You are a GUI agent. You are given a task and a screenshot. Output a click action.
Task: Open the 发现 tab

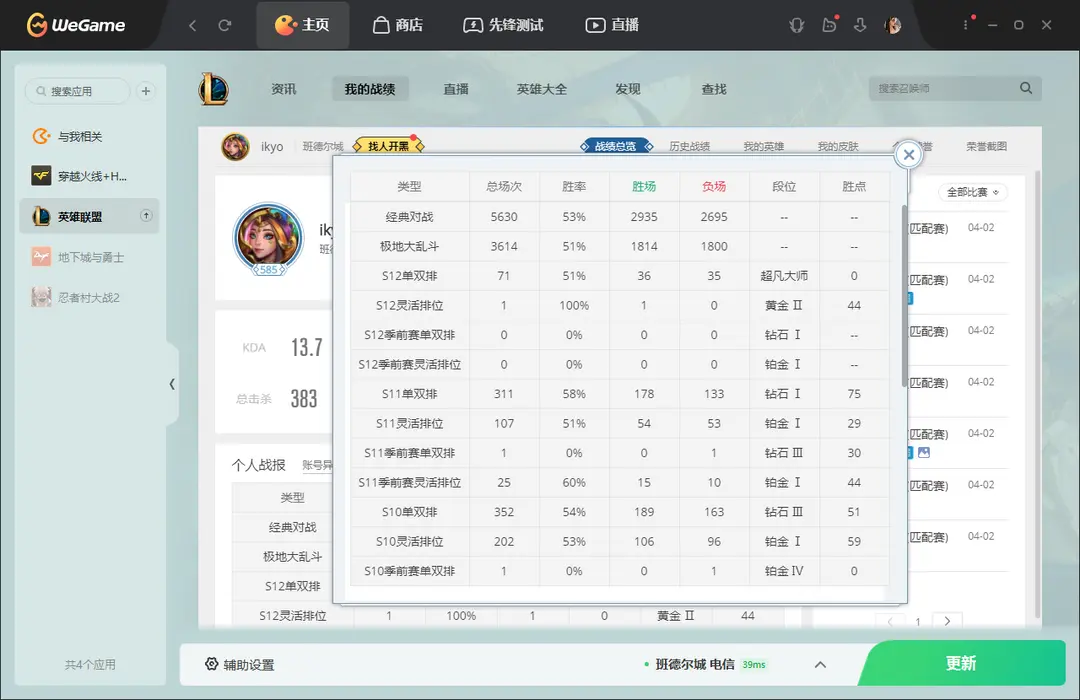[x=627, y=89]
